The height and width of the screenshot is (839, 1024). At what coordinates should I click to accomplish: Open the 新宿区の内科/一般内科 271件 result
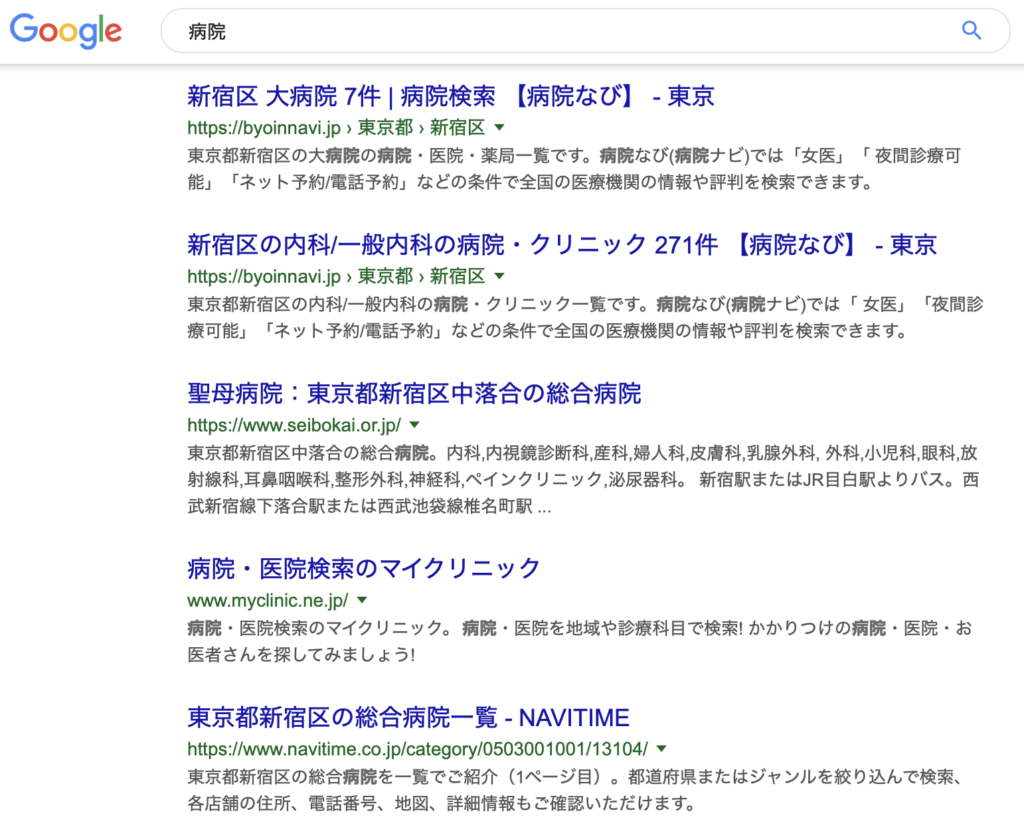click(x=561, y=245)
